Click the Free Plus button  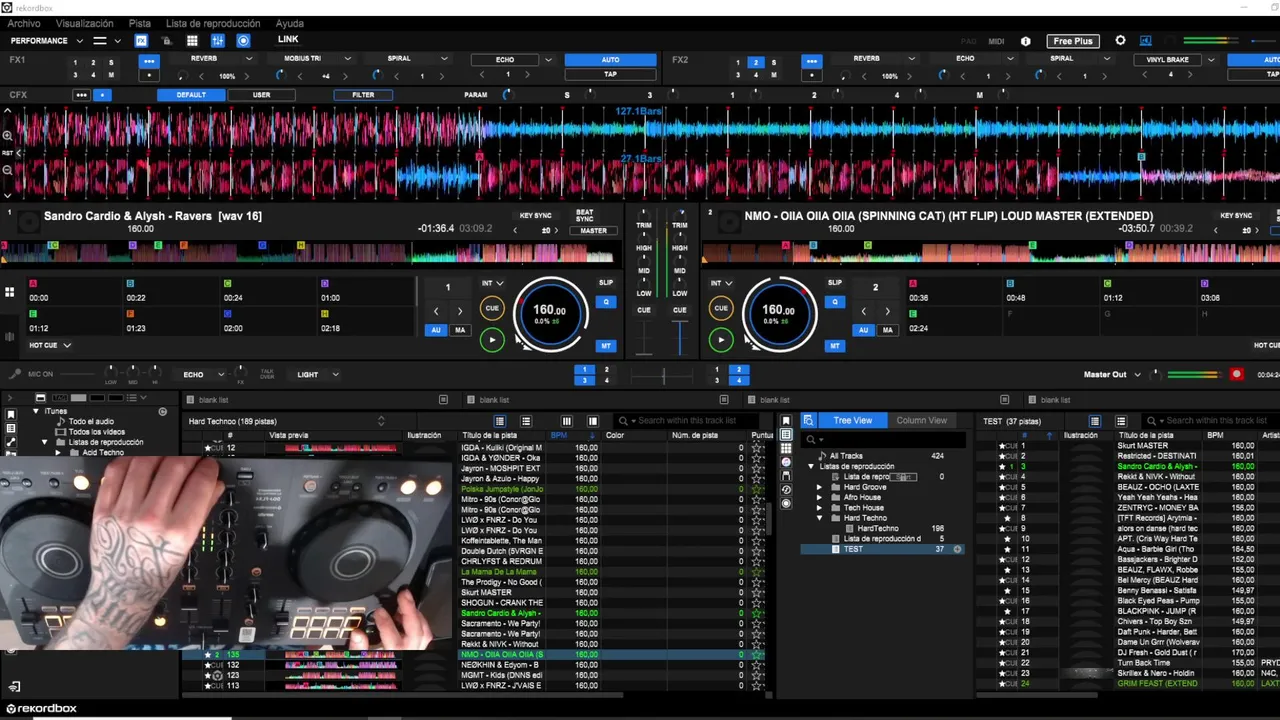click(1072, 41)
